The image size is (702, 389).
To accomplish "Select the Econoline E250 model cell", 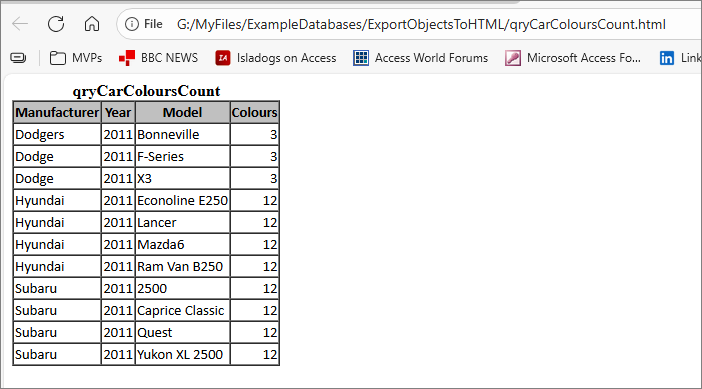I will pos(182,200).
